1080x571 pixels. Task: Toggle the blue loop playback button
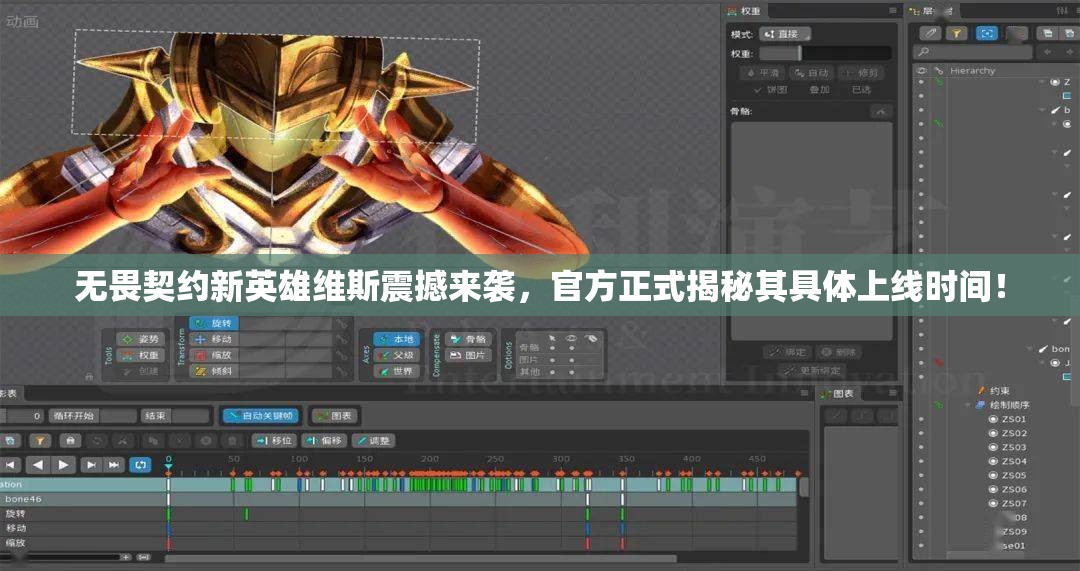pos(141,465)
